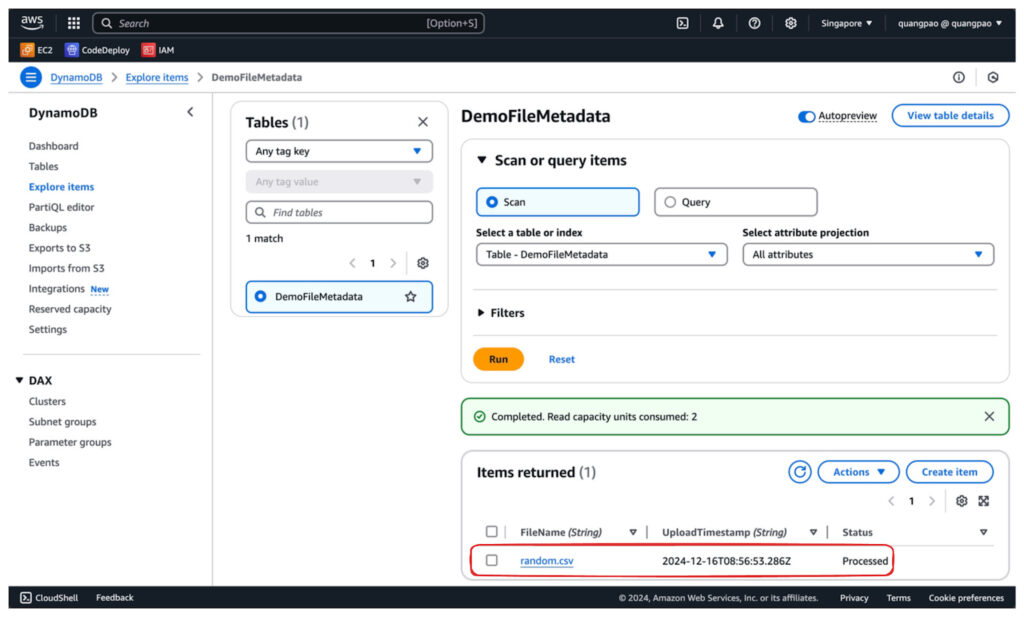Click the Create item button
This screenshot has height=617, width=1024.
click(x=950, y=471)
